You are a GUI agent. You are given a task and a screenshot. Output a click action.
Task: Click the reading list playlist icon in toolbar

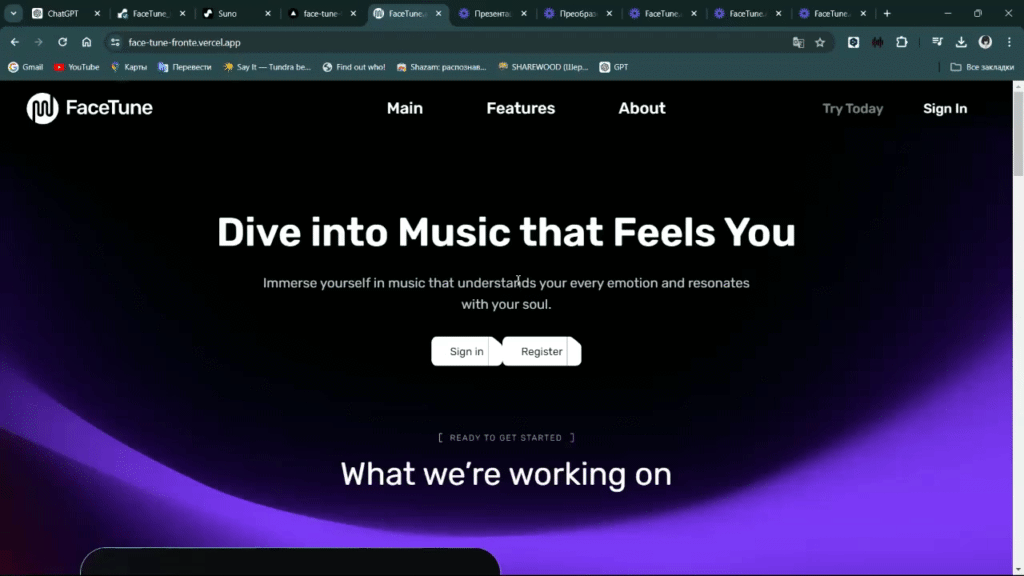[x=936, y=42]
